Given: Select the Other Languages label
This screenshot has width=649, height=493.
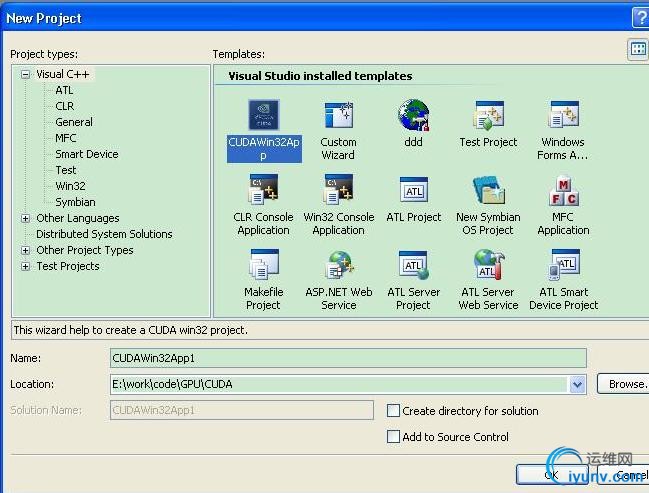Looking at the screenshot, I should 78,218.
